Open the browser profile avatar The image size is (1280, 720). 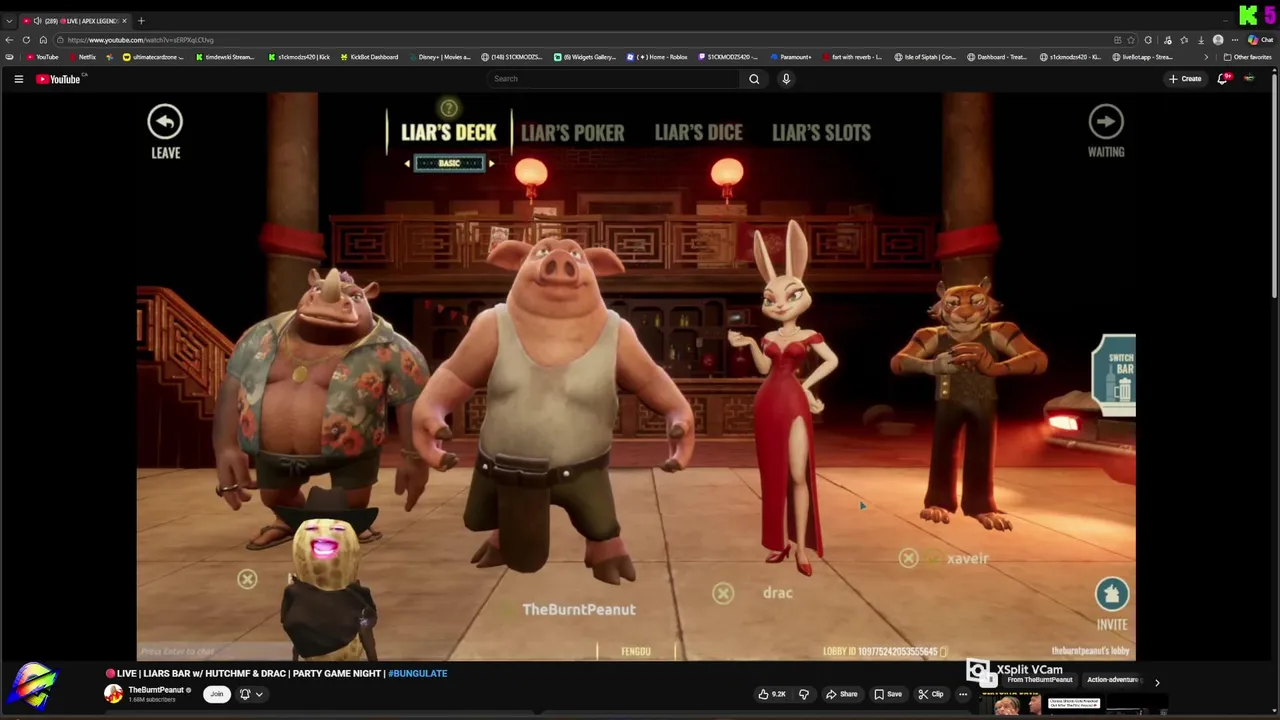pos(1218,40)
